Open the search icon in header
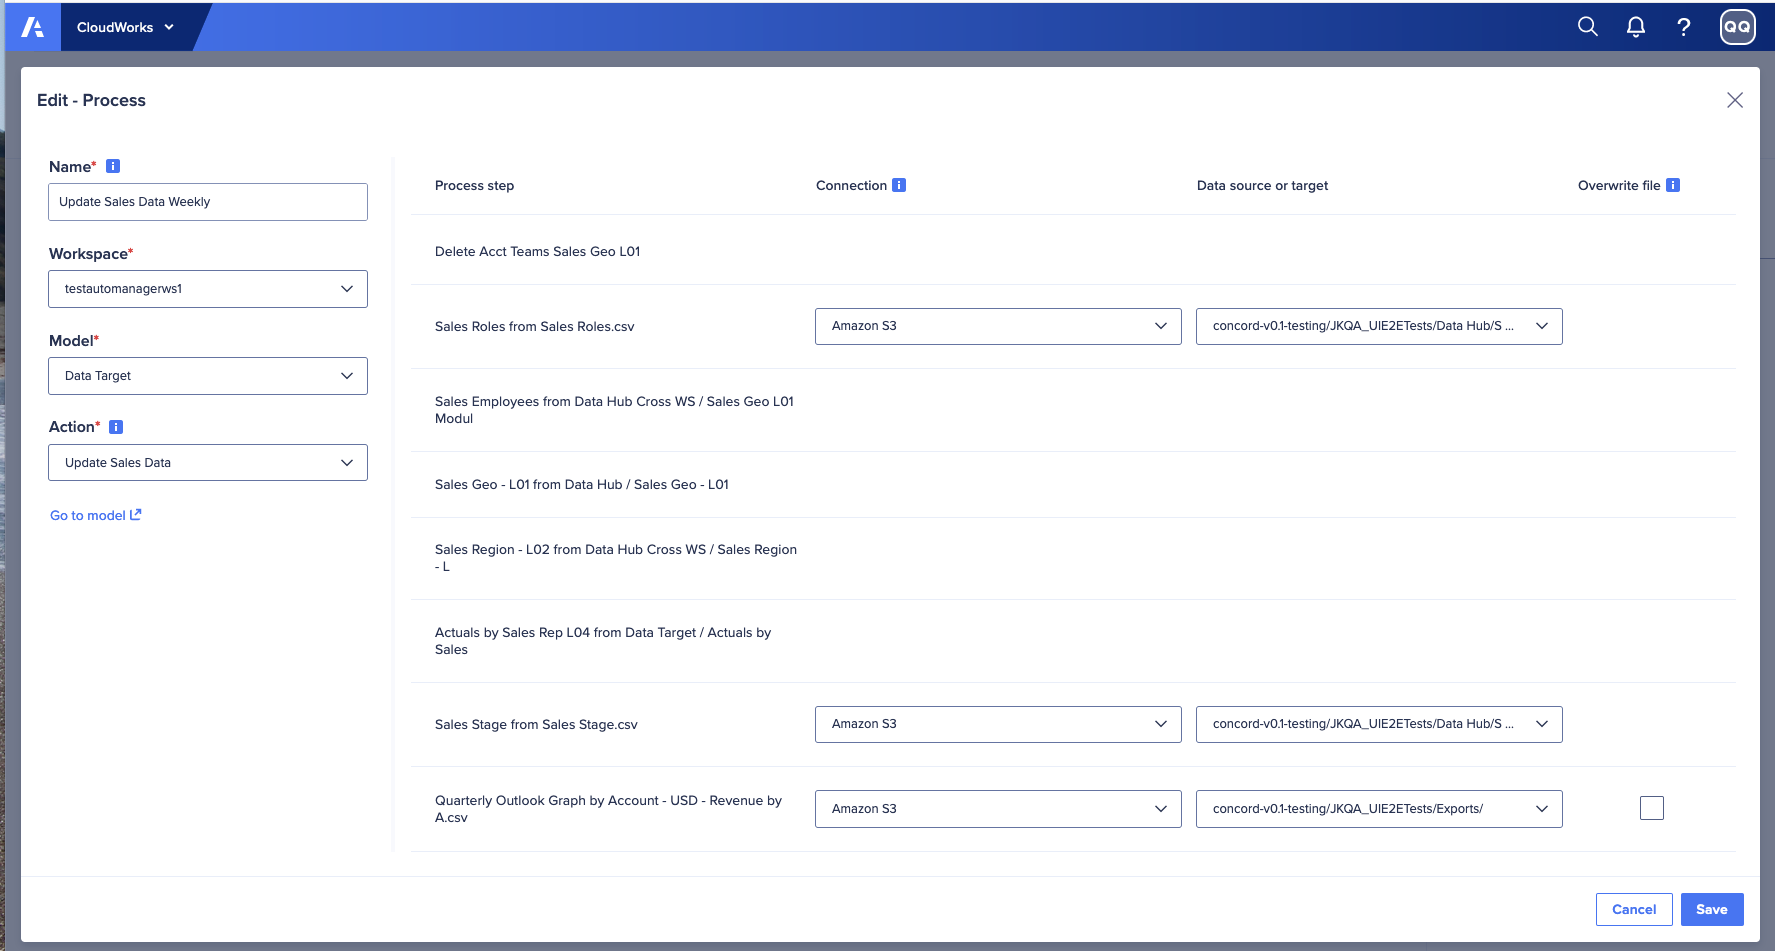 coord(1588,27)
